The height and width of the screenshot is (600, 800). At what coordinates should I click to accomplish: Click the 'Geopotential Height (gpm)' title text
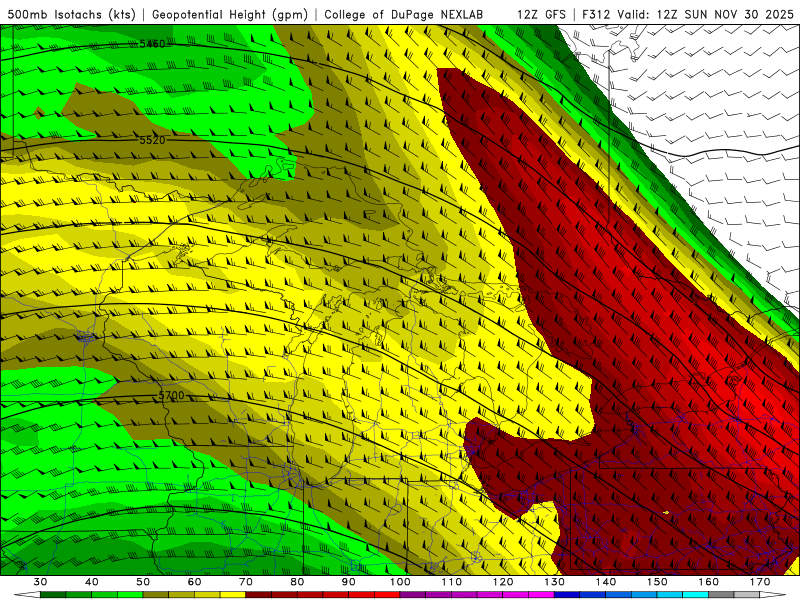[230, 15]
